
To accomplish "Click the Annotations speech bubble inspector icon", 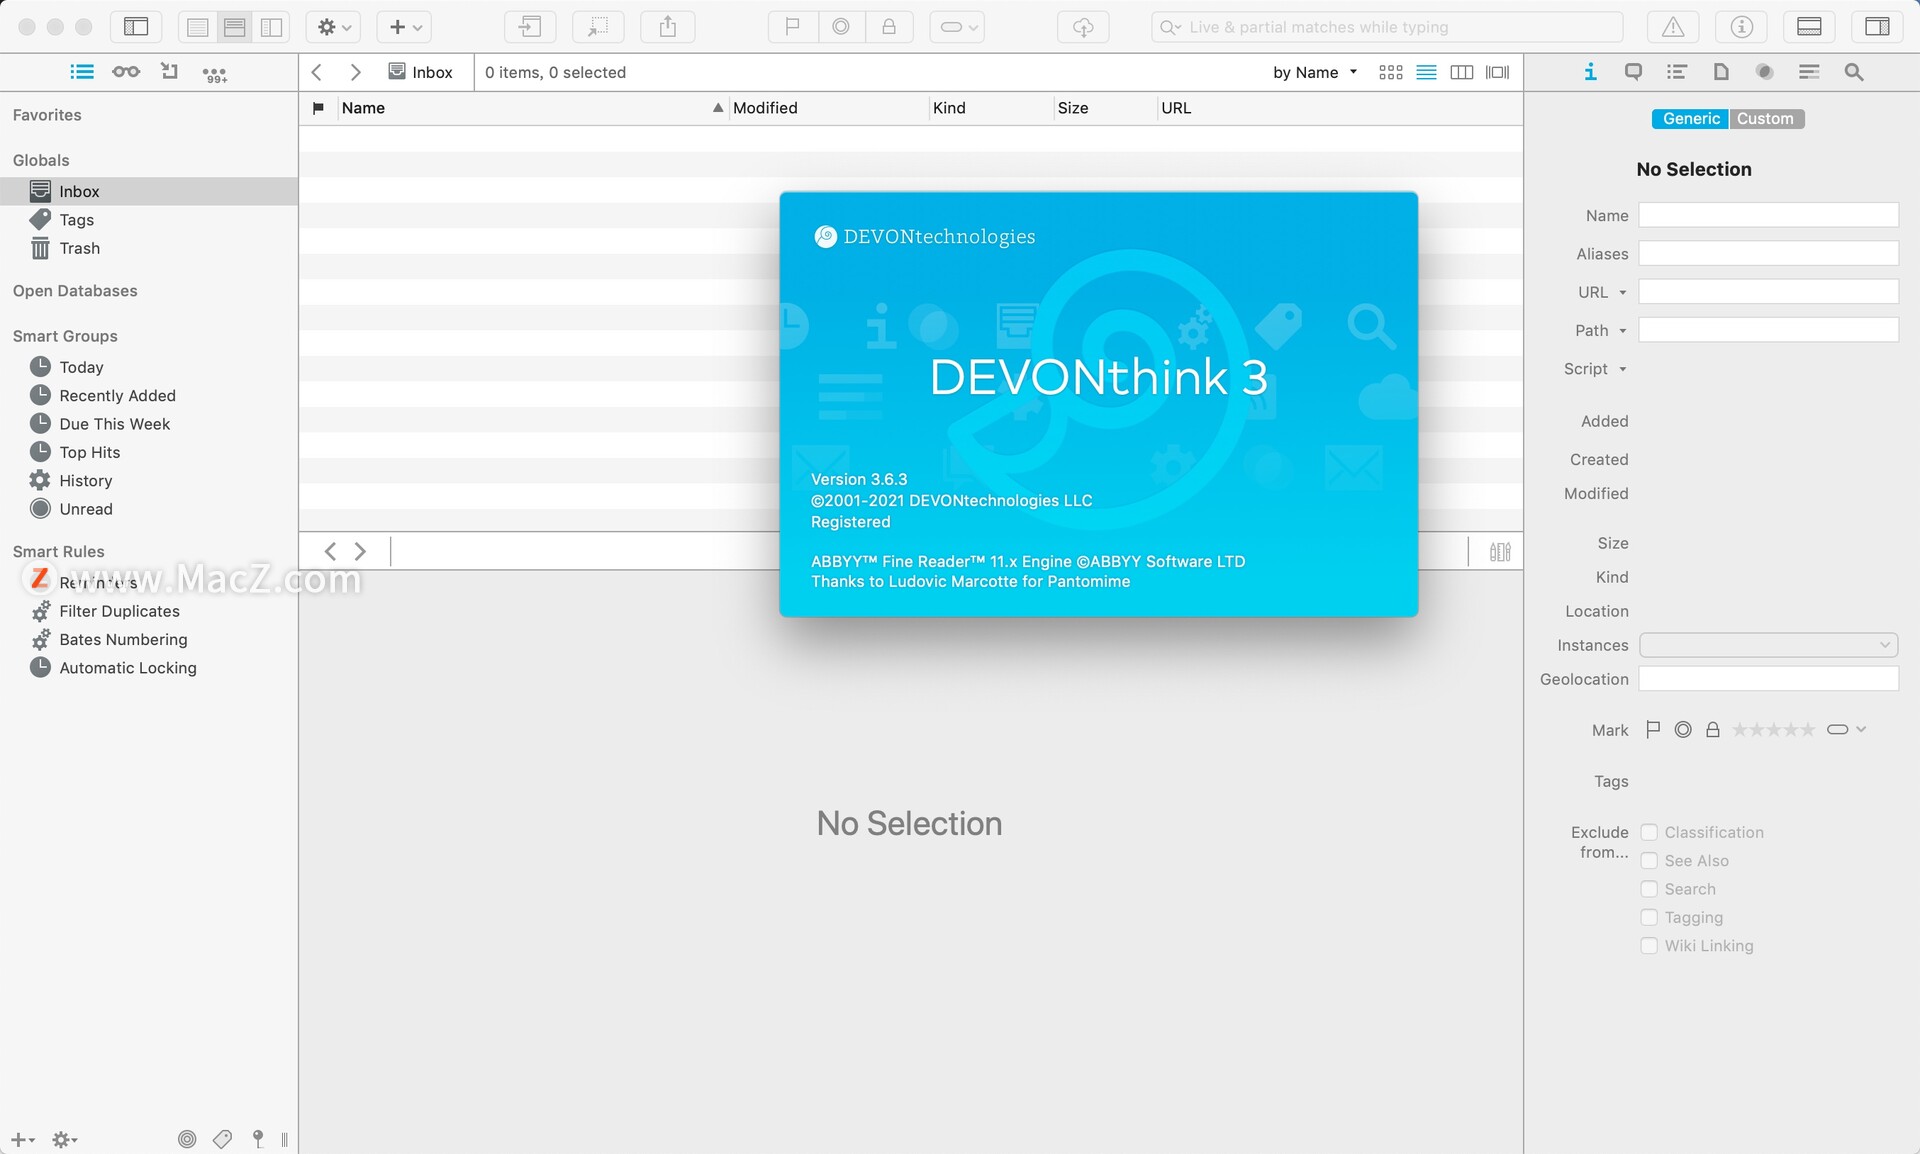I will 1633,72.
